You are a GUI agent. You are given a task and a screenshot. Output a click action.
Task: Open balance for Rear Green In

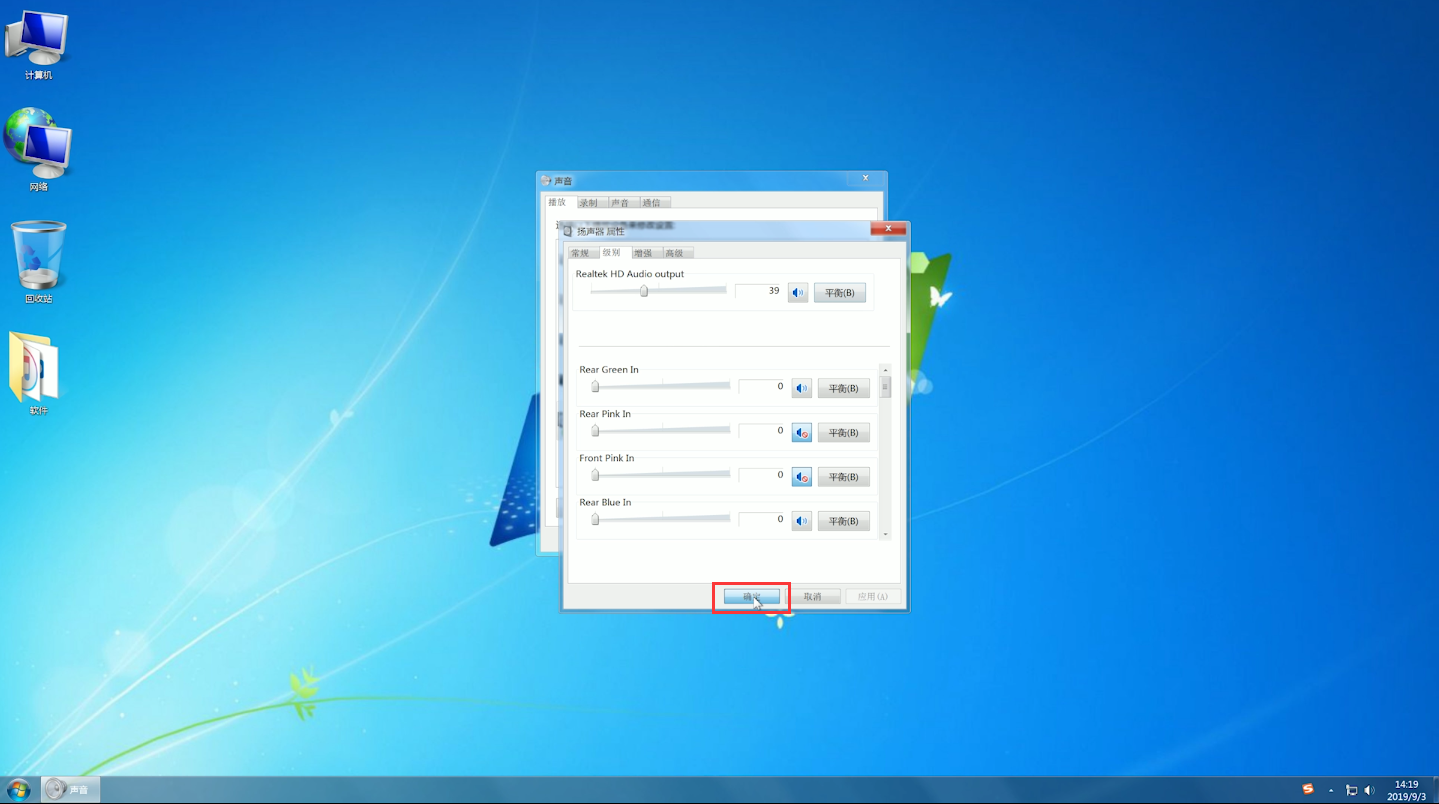click(x=844, y=388)
